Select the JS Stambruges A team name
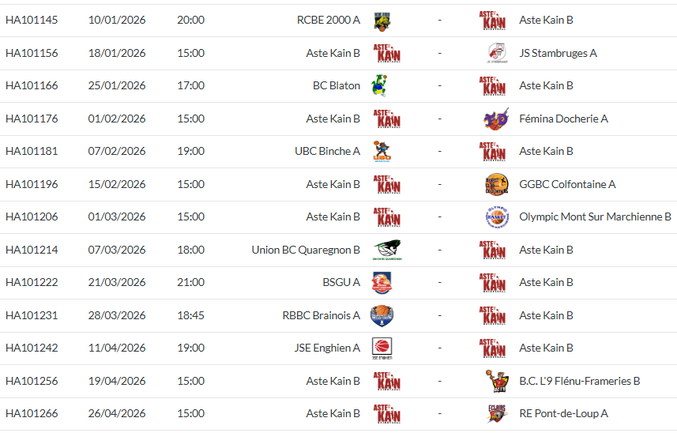The image size is (677, 433). coord(558,53)
